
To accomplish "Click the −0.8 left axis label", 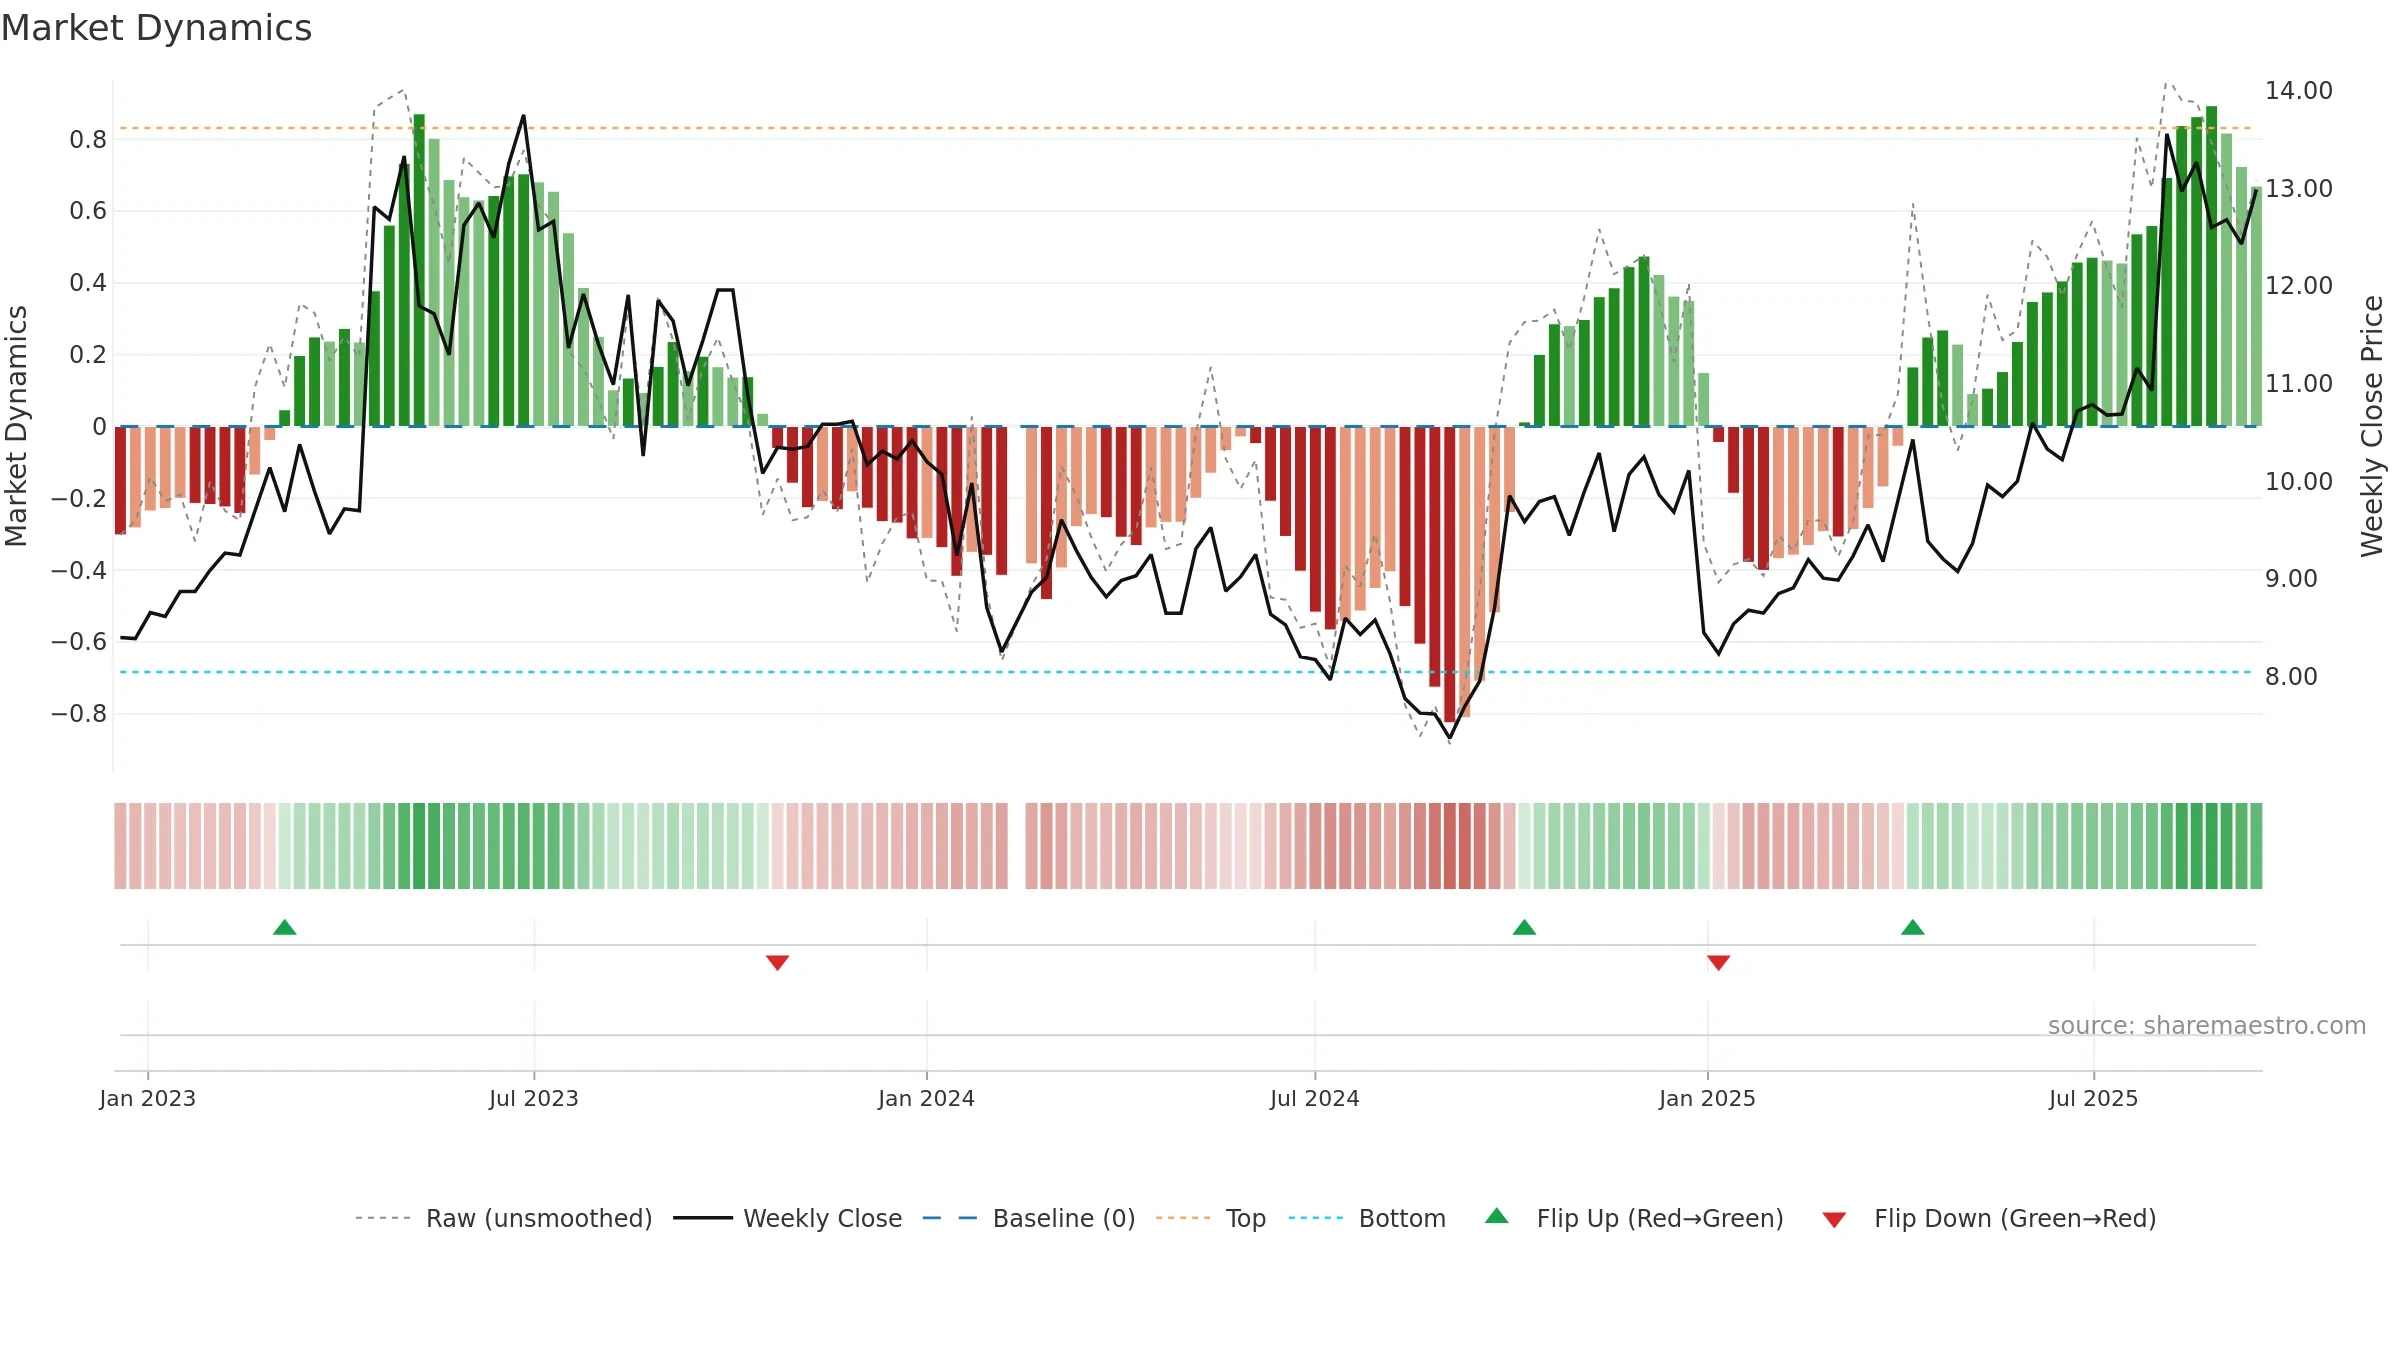I will pyautogui.click(x=79, y=714).
